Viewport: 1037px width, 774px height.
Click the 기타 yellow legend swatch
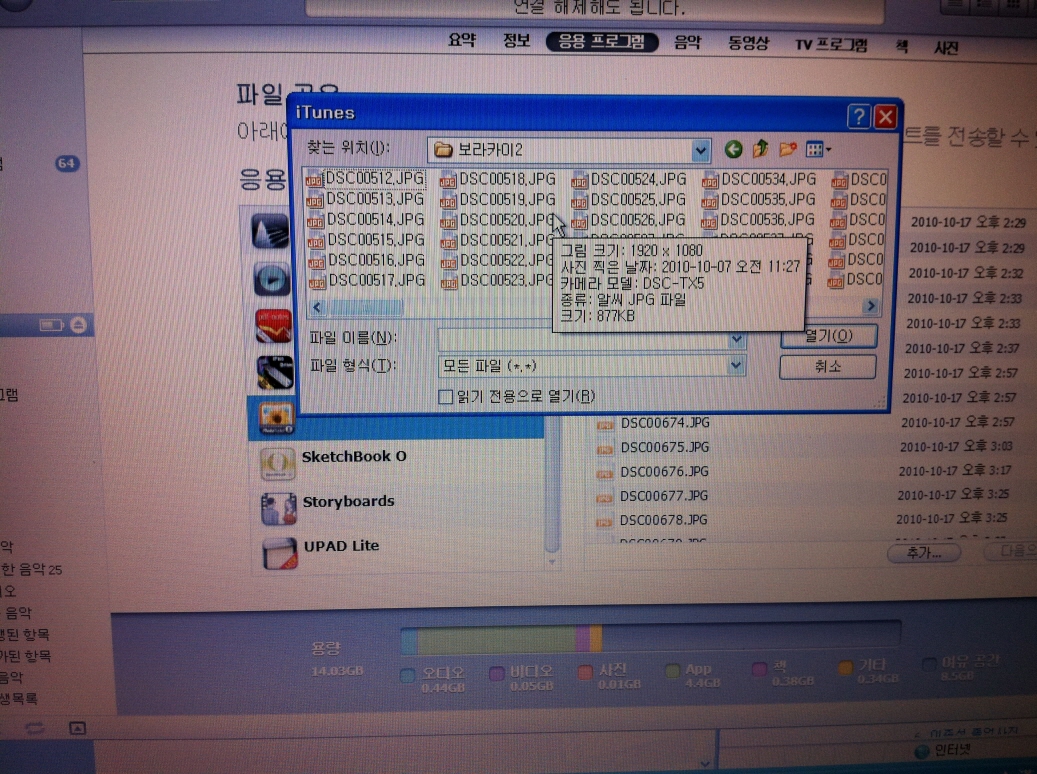point(845,667)
